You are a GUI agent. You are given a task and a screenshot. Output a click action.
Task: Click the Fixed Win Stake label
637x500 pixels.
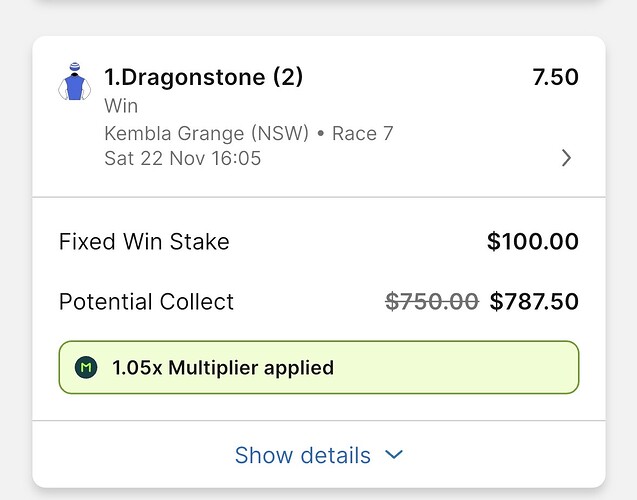click(144, 242)
